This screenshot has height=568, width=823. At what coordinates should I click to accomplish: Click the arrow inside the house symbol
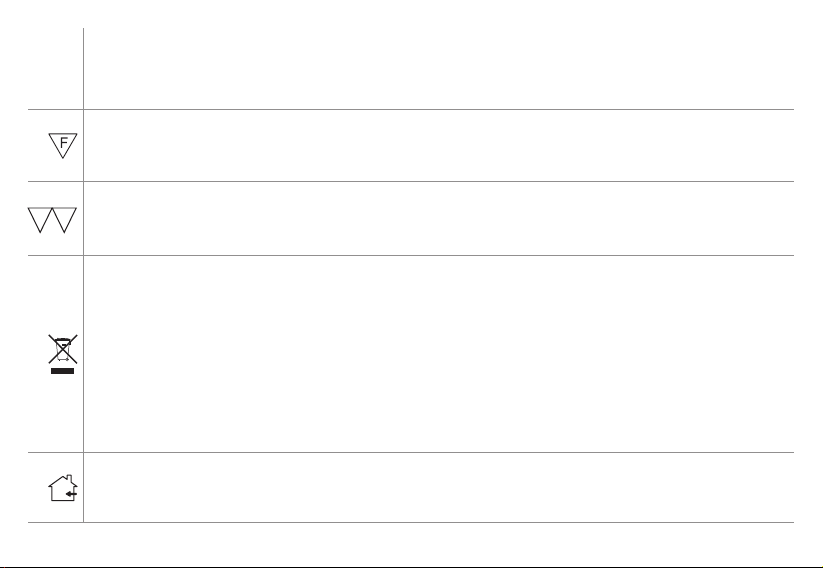[x=72, y=493]
